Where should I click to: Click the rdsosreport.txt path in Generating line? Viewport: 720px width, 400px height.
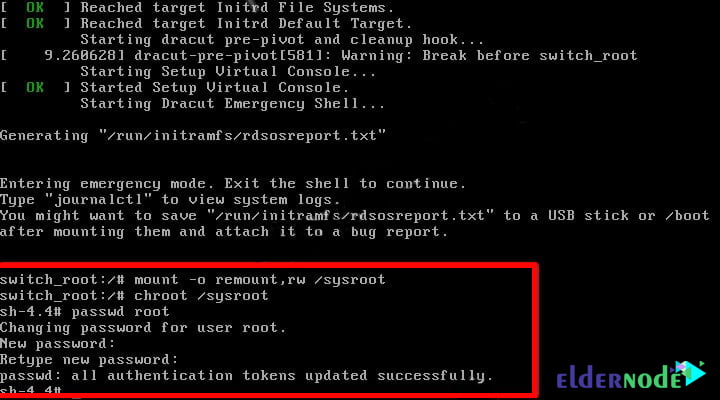242,135
